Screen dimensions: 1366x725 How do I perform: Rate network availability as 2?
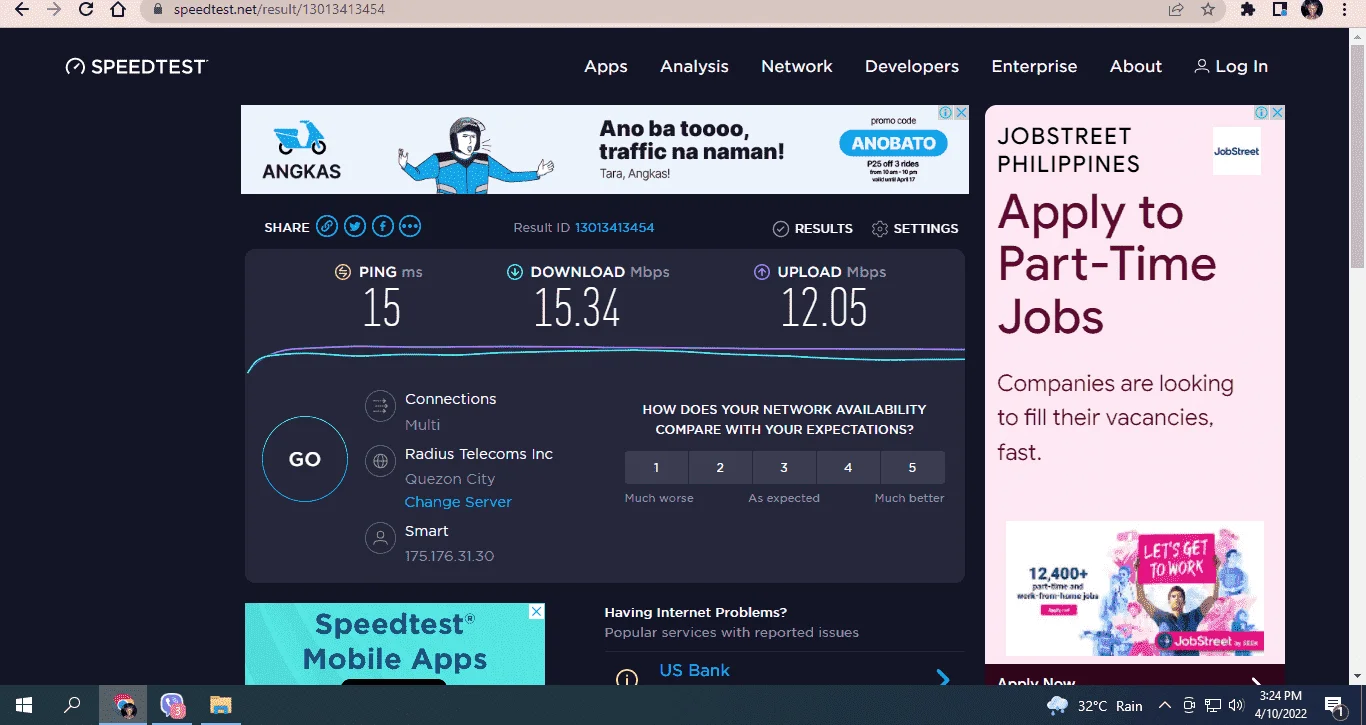720,467
